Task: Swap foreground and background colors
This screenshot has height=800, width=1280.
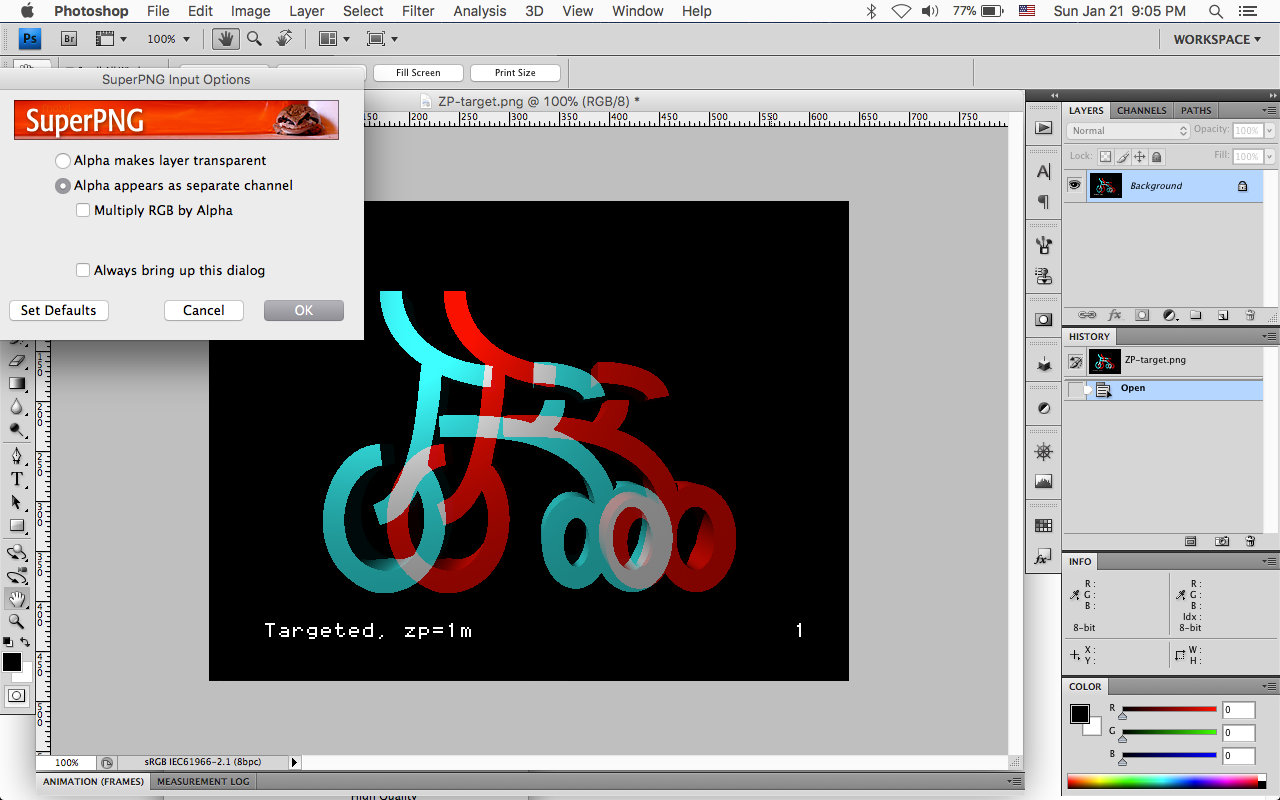Action: click(25, 642)
